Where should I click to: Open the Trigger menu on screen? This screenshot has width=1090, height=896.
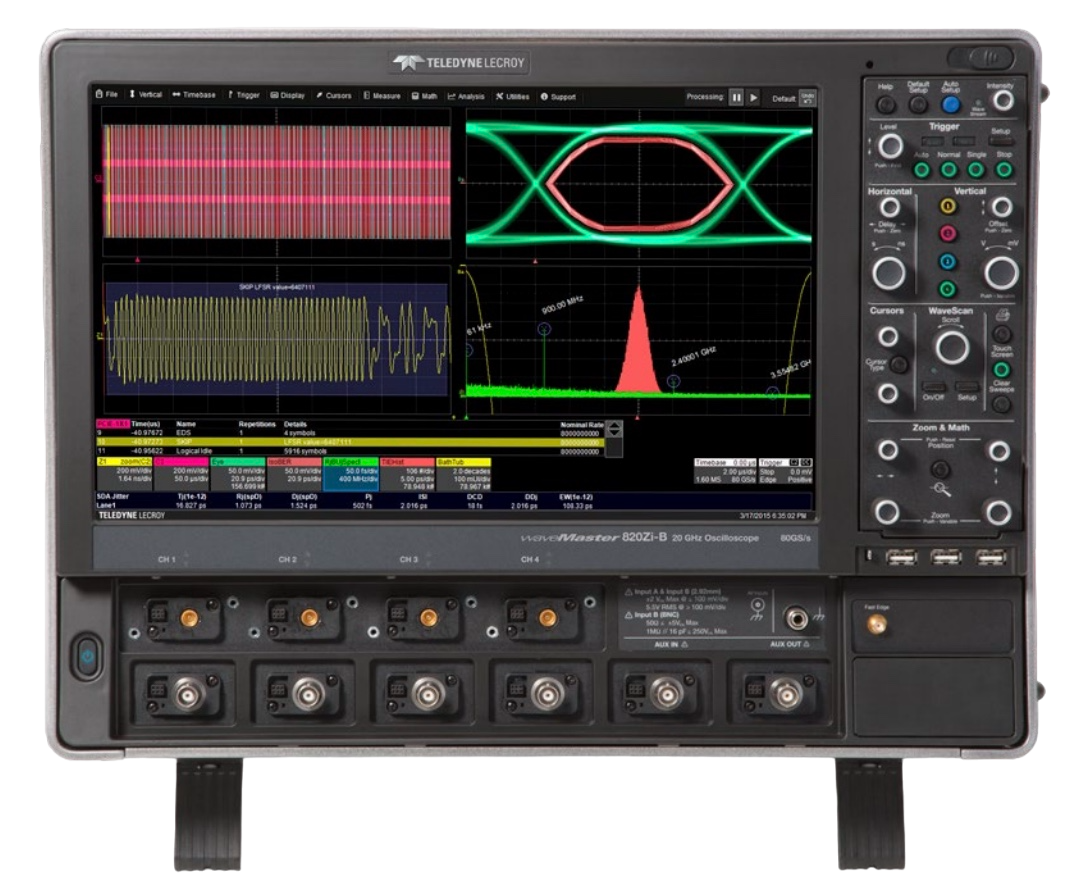[243, 95]
